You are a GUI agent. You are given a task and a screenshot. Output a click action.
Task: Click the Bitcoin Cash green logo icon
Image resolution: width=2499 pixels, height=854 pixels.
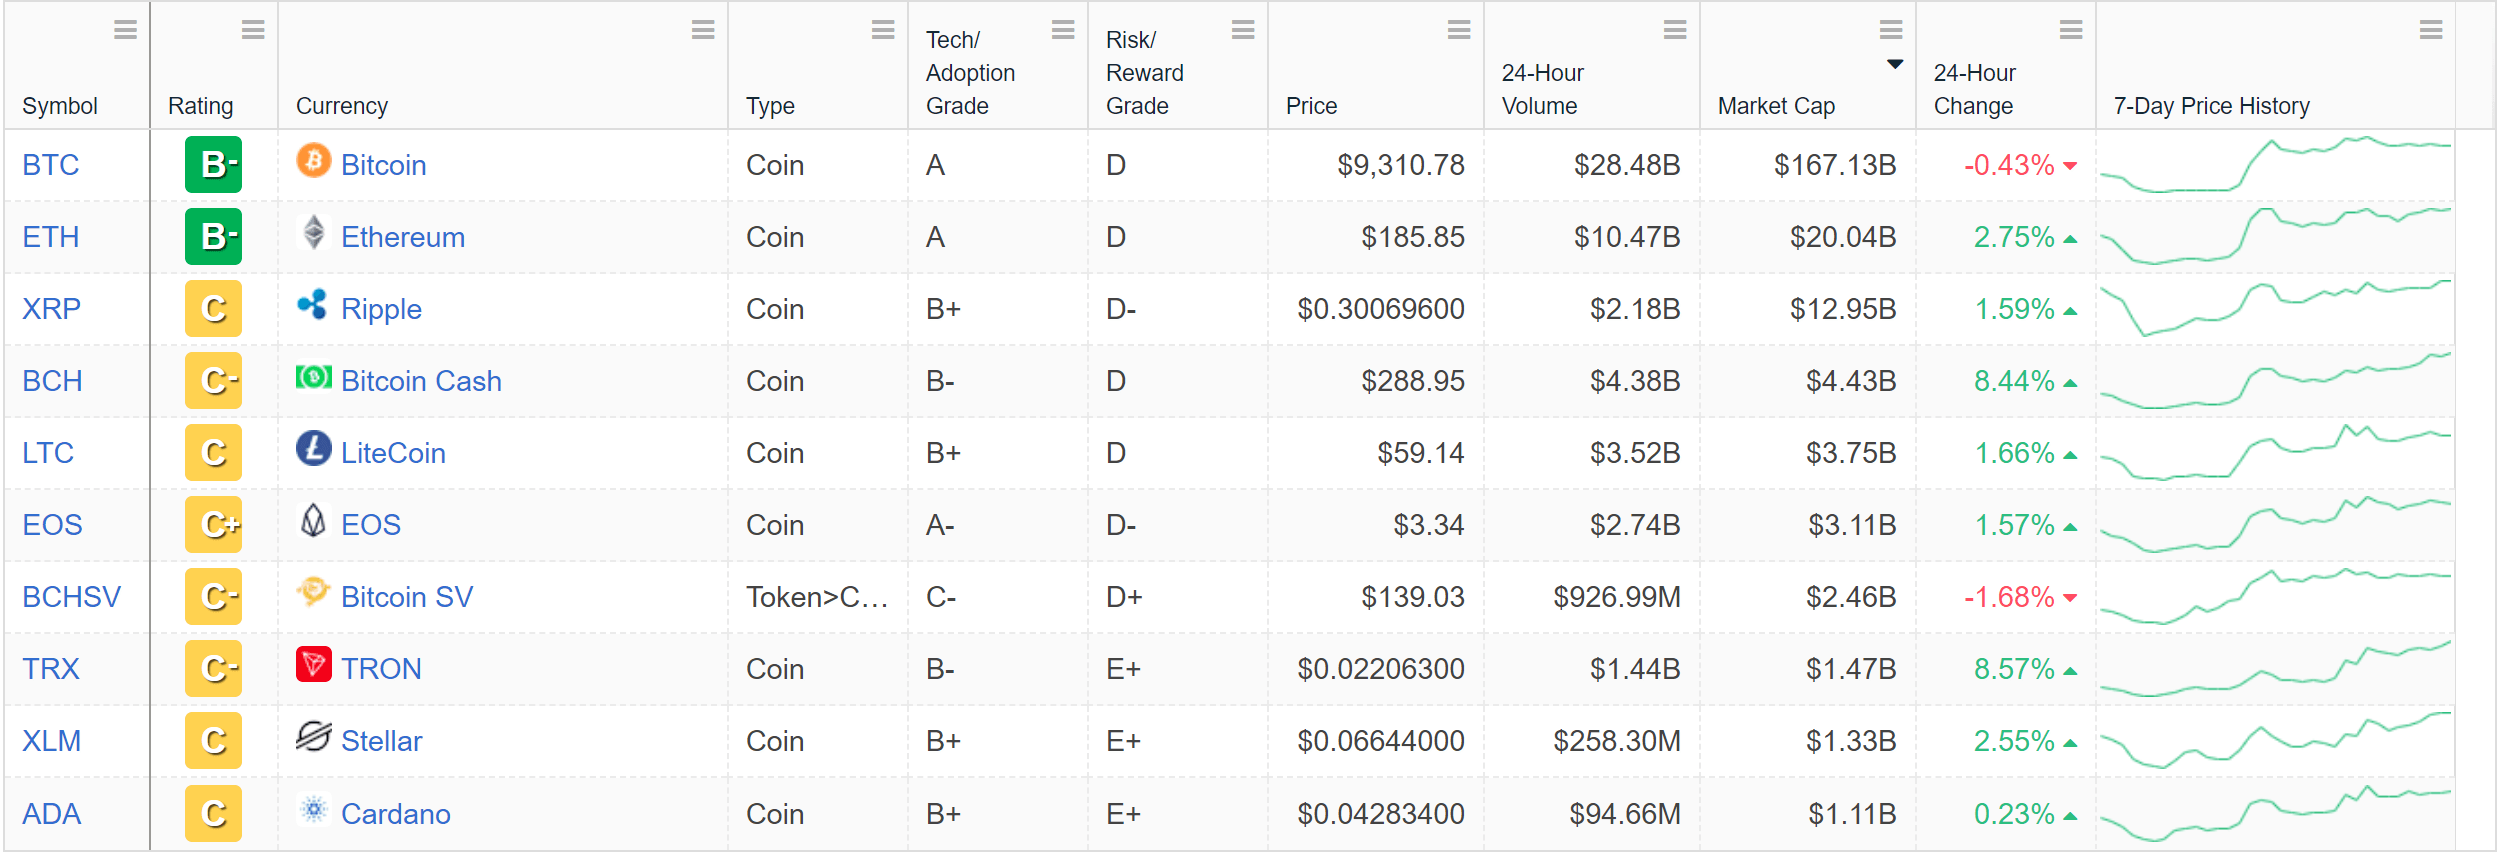[313, 377]
